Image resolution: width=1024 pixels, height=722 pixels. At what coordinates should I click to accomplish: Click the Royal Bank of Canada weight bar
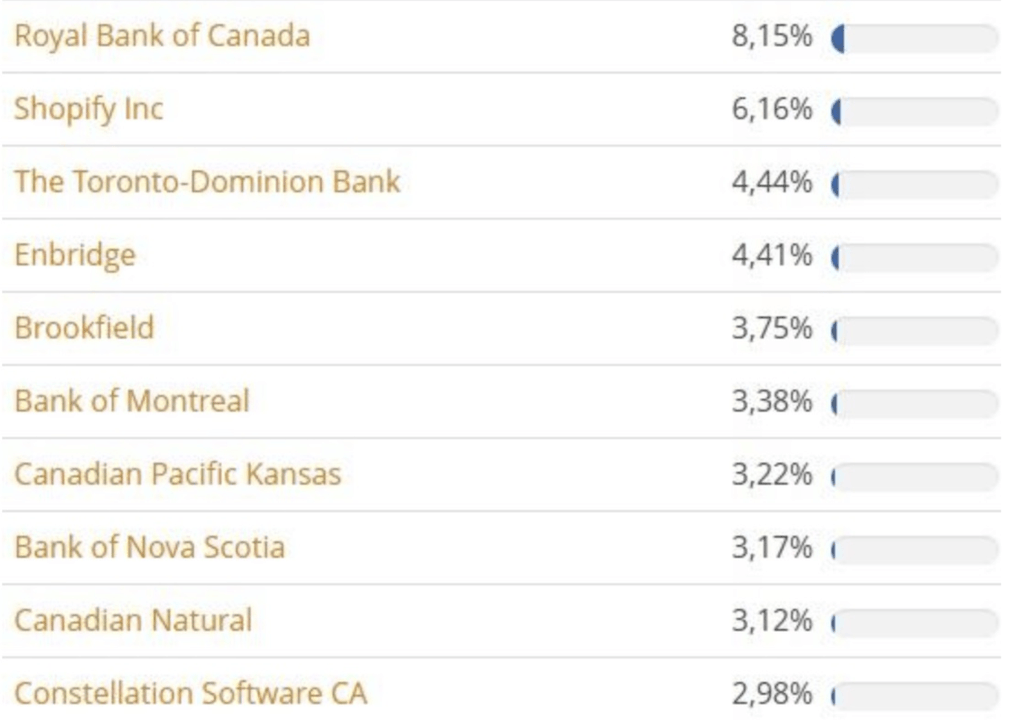[914, 39]
